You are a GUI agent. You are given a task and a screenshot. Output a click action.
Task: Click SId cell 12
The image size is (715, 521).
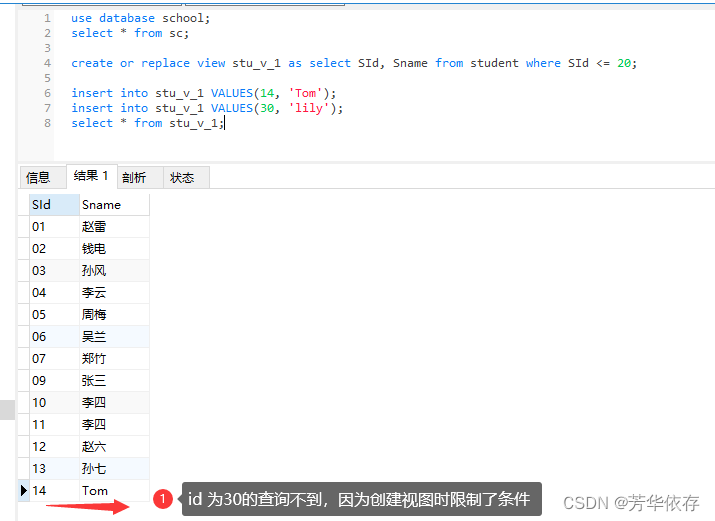(54, 446)
